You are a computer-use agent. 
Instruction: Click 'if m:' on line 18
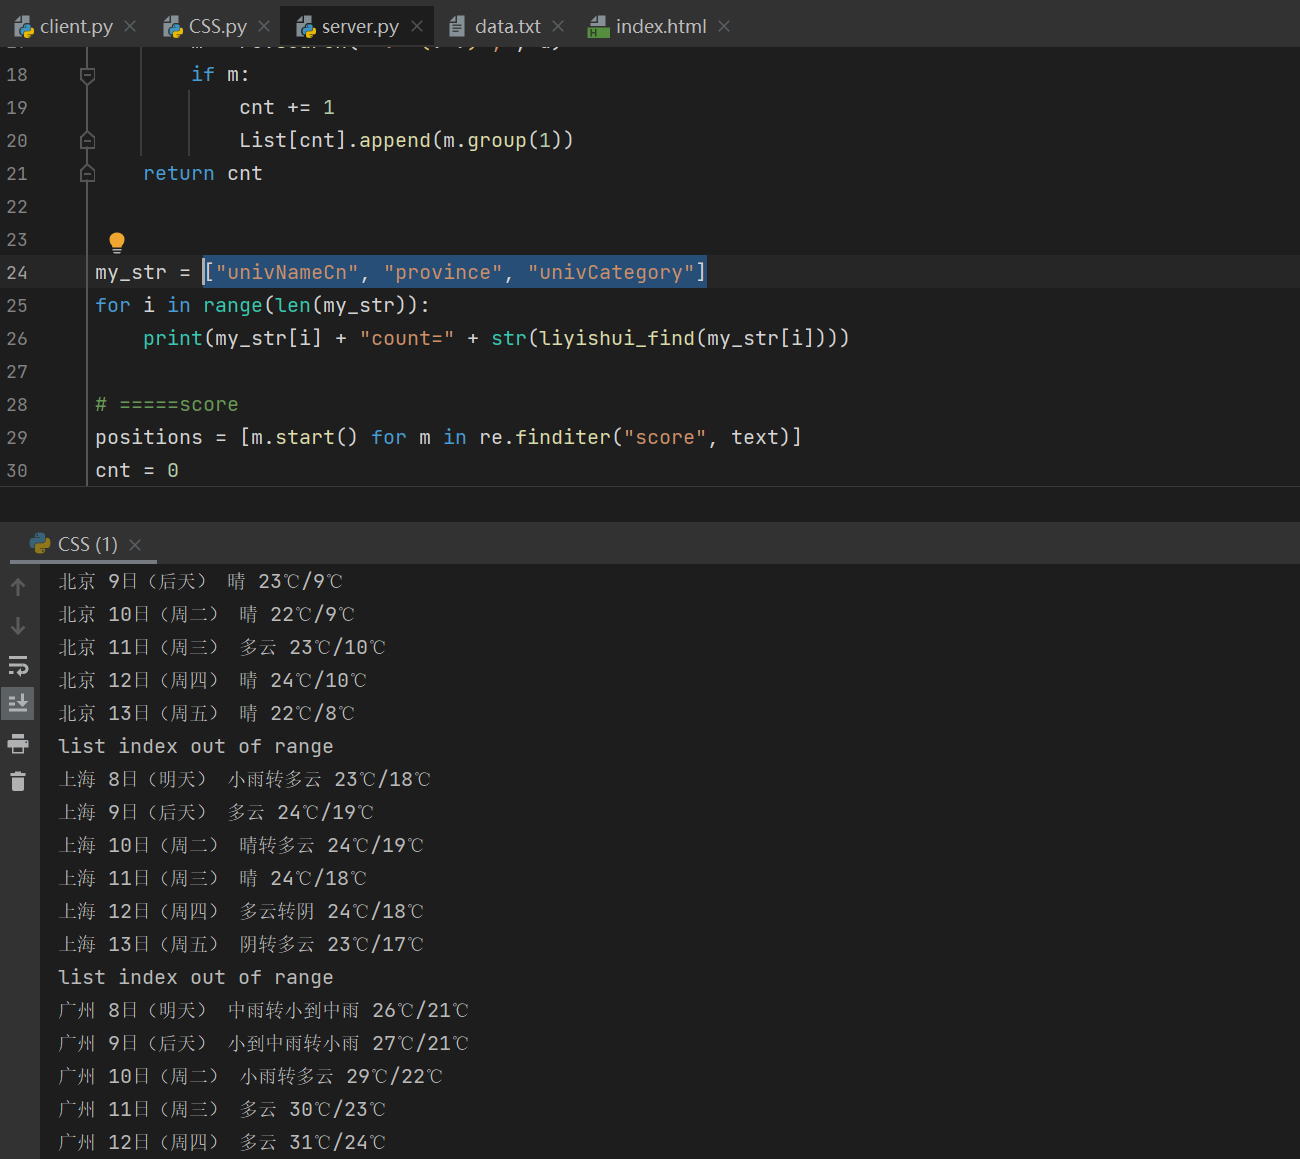(x=220, y=75)
